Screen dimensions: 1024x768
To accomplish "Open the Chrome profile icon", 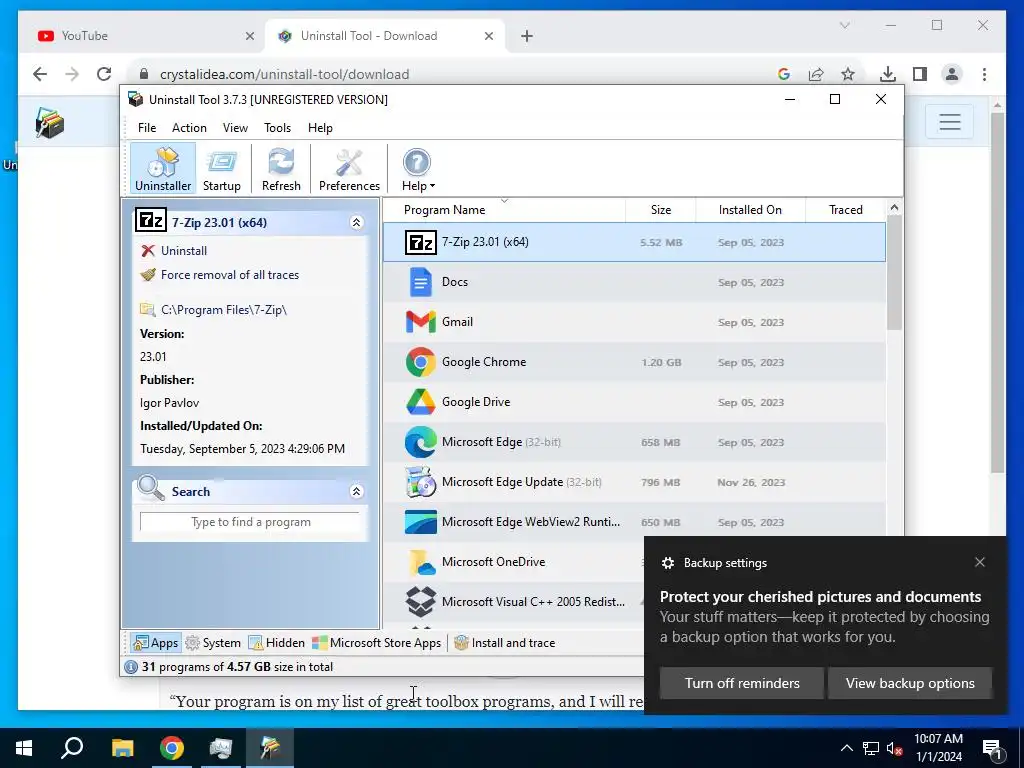I will click(952, 74).
